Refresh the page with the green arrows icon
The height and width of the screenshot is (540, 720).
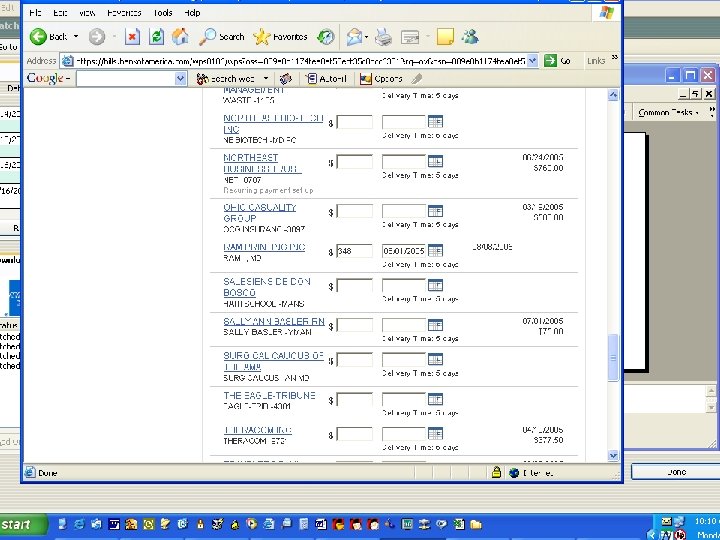pos(157,37)
